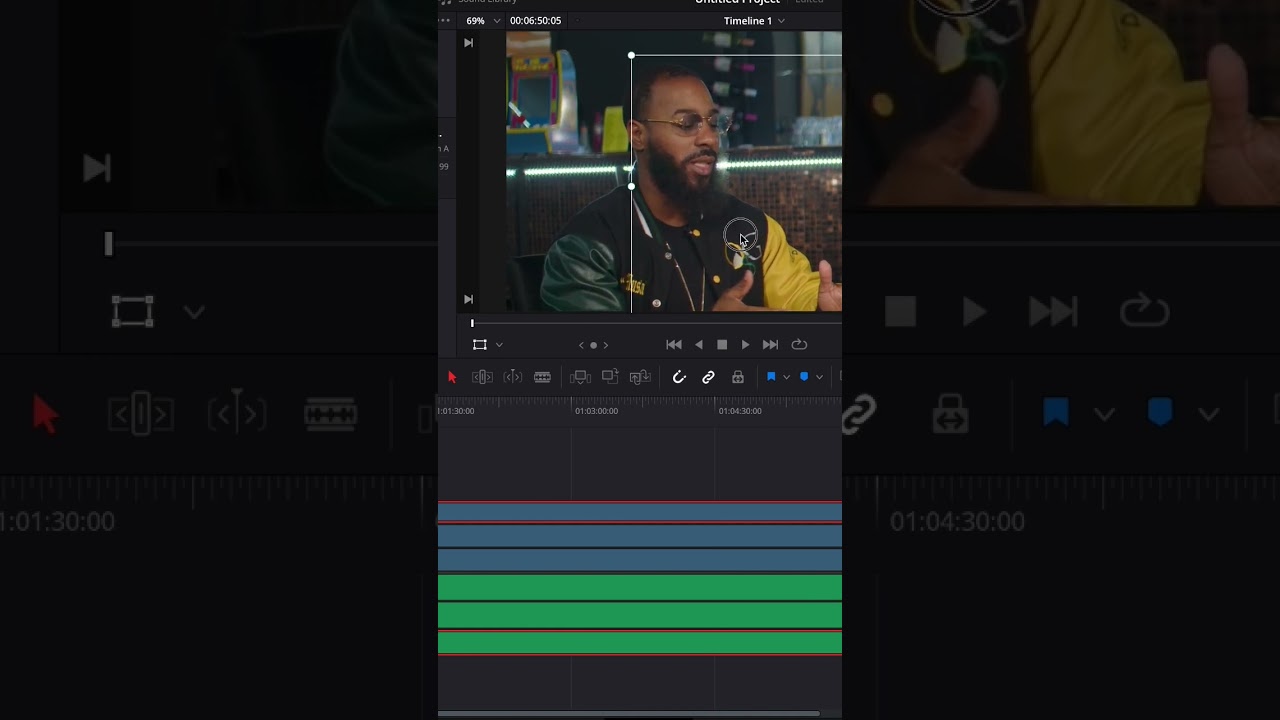Select the lowest blue video track clip
Image resolution: width=1280 pixels, height=720 pixels.
[640, 560]
